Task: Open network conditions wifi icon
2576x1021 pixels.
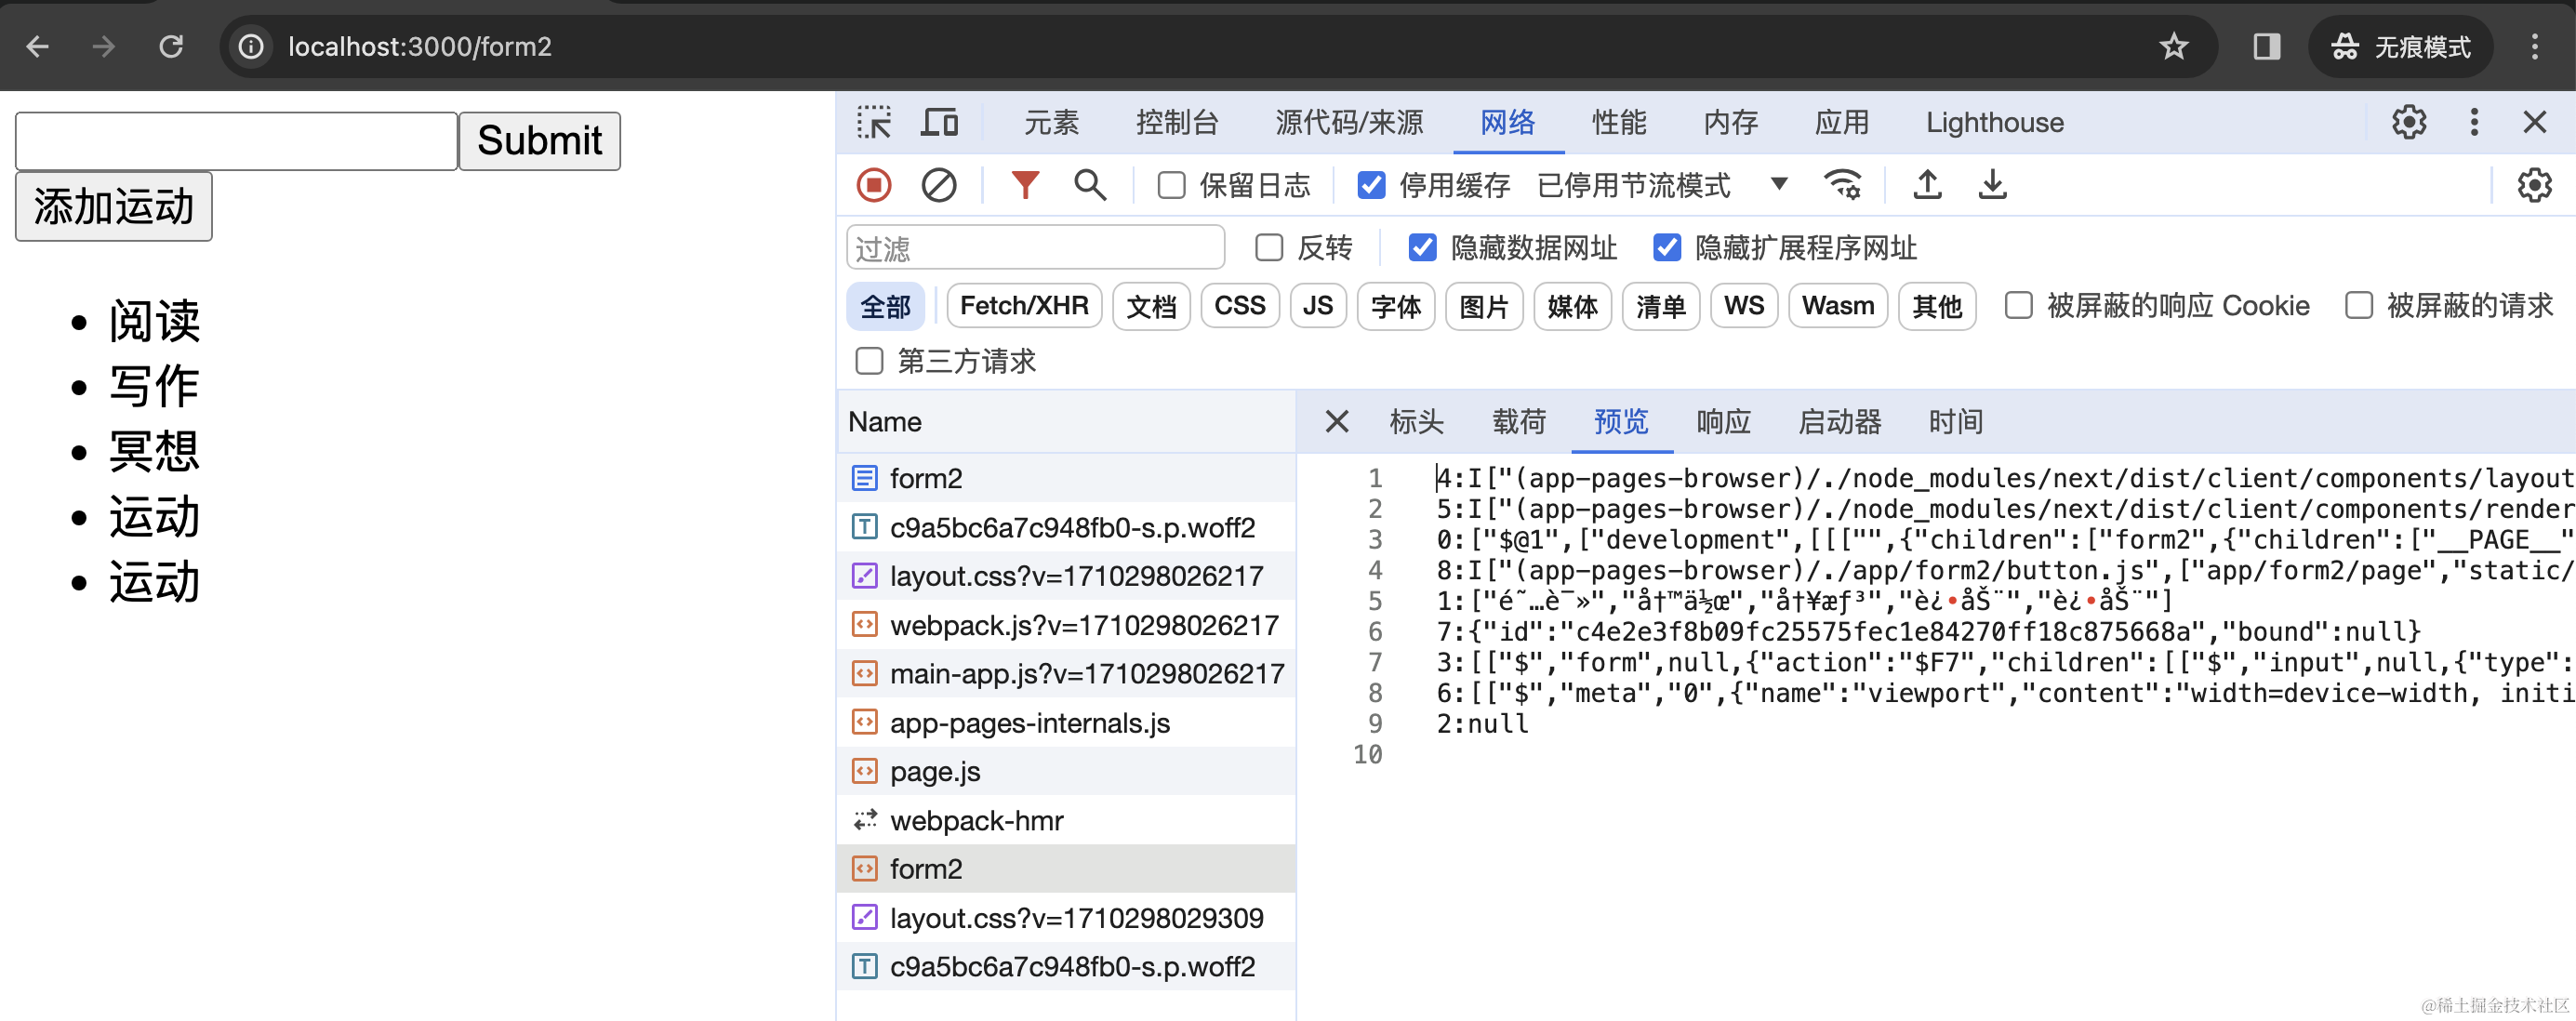Action: click(1842, 186)
